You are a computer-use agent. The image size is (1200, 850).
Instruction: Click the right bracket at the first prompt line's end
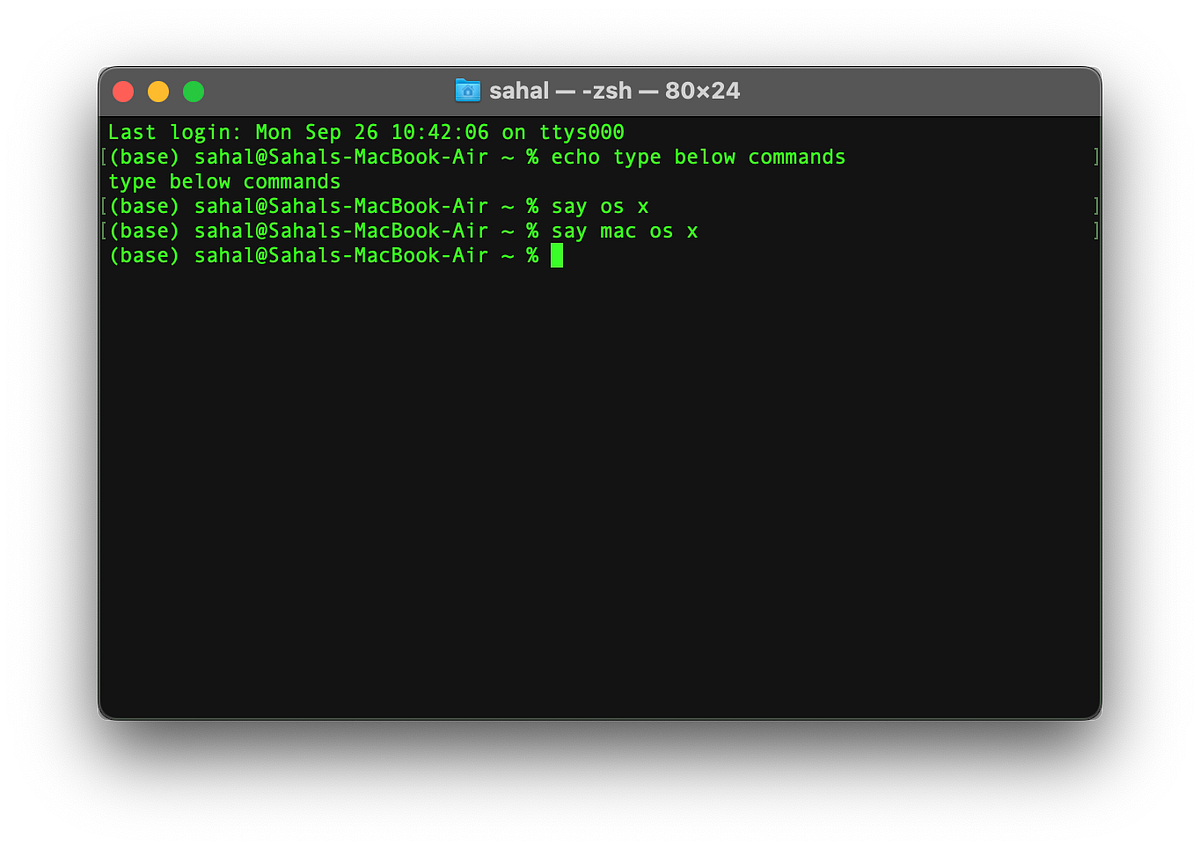tap(1096, 156)
